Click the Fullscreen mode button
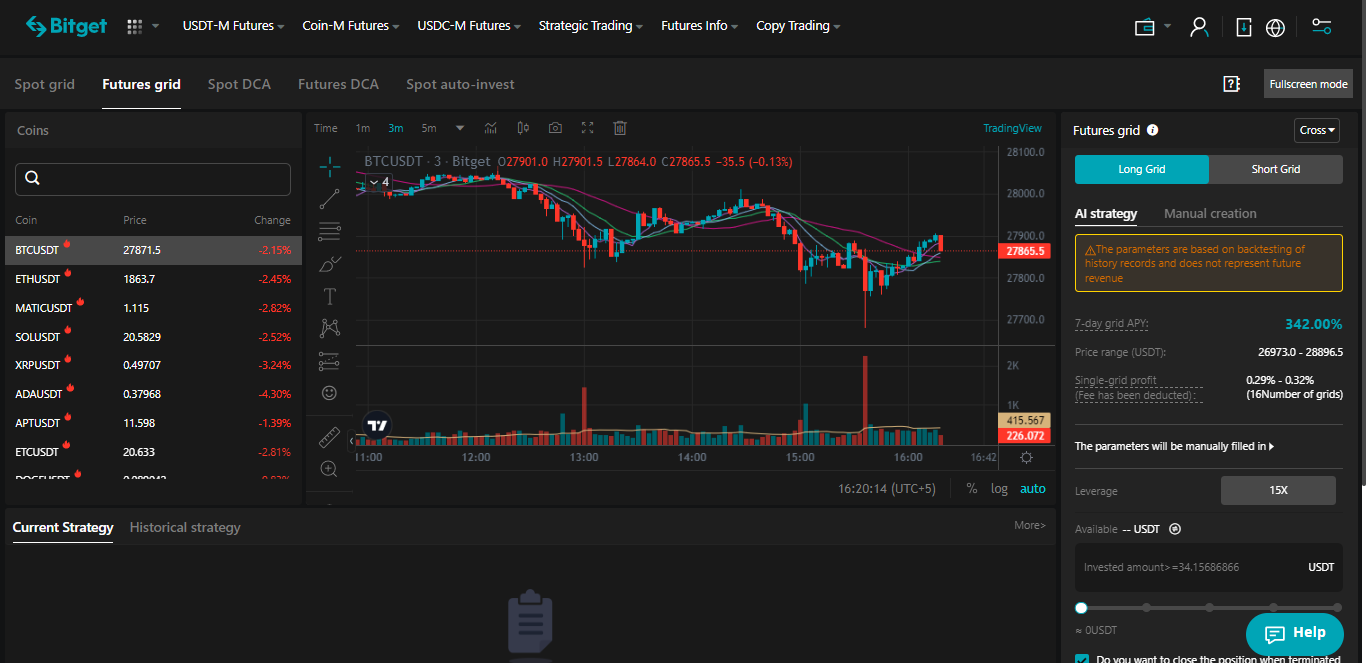 pos(1308,84)
